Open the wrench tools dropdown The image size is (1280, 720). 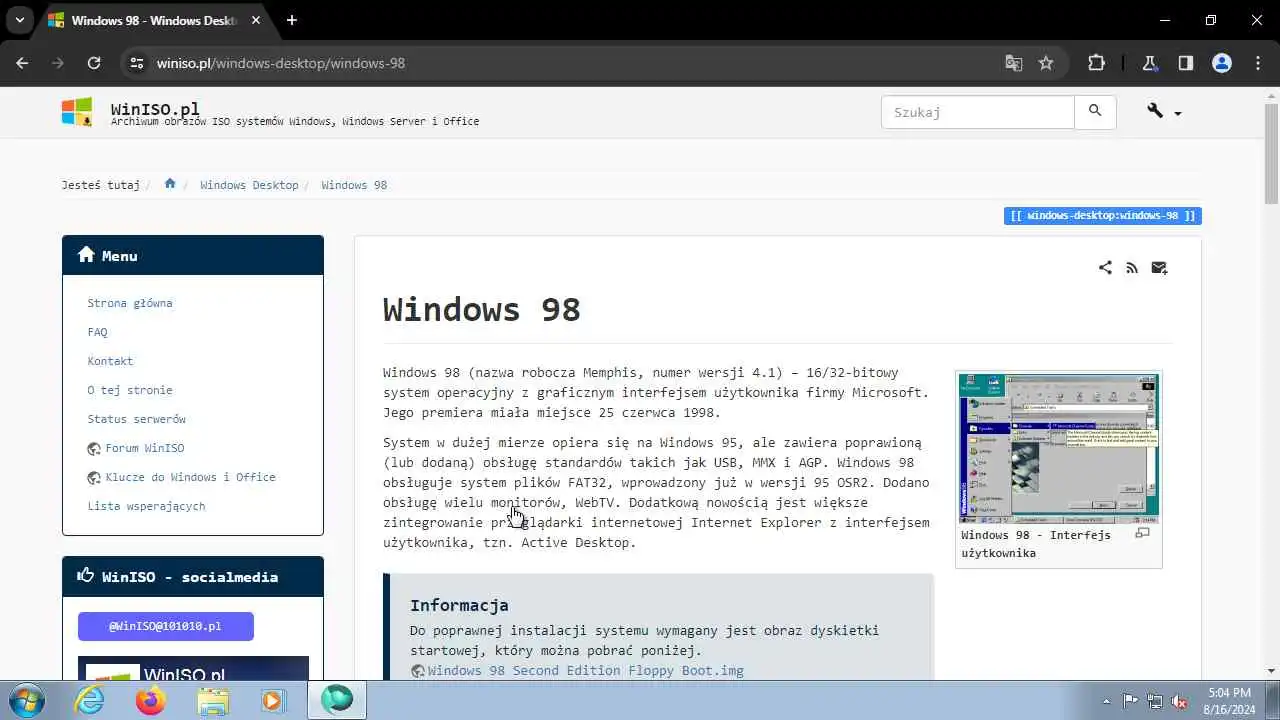1164,112
